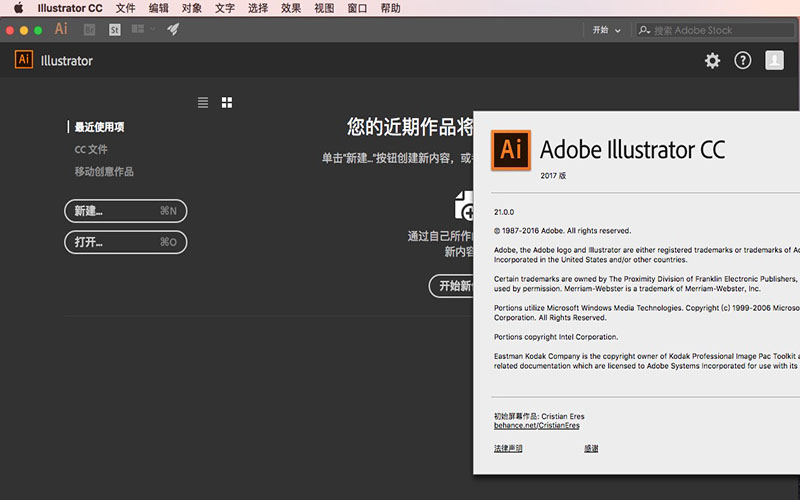
Task: Select the CC 文件 tab
Action: pyautogui.click(x=91, y=149)
